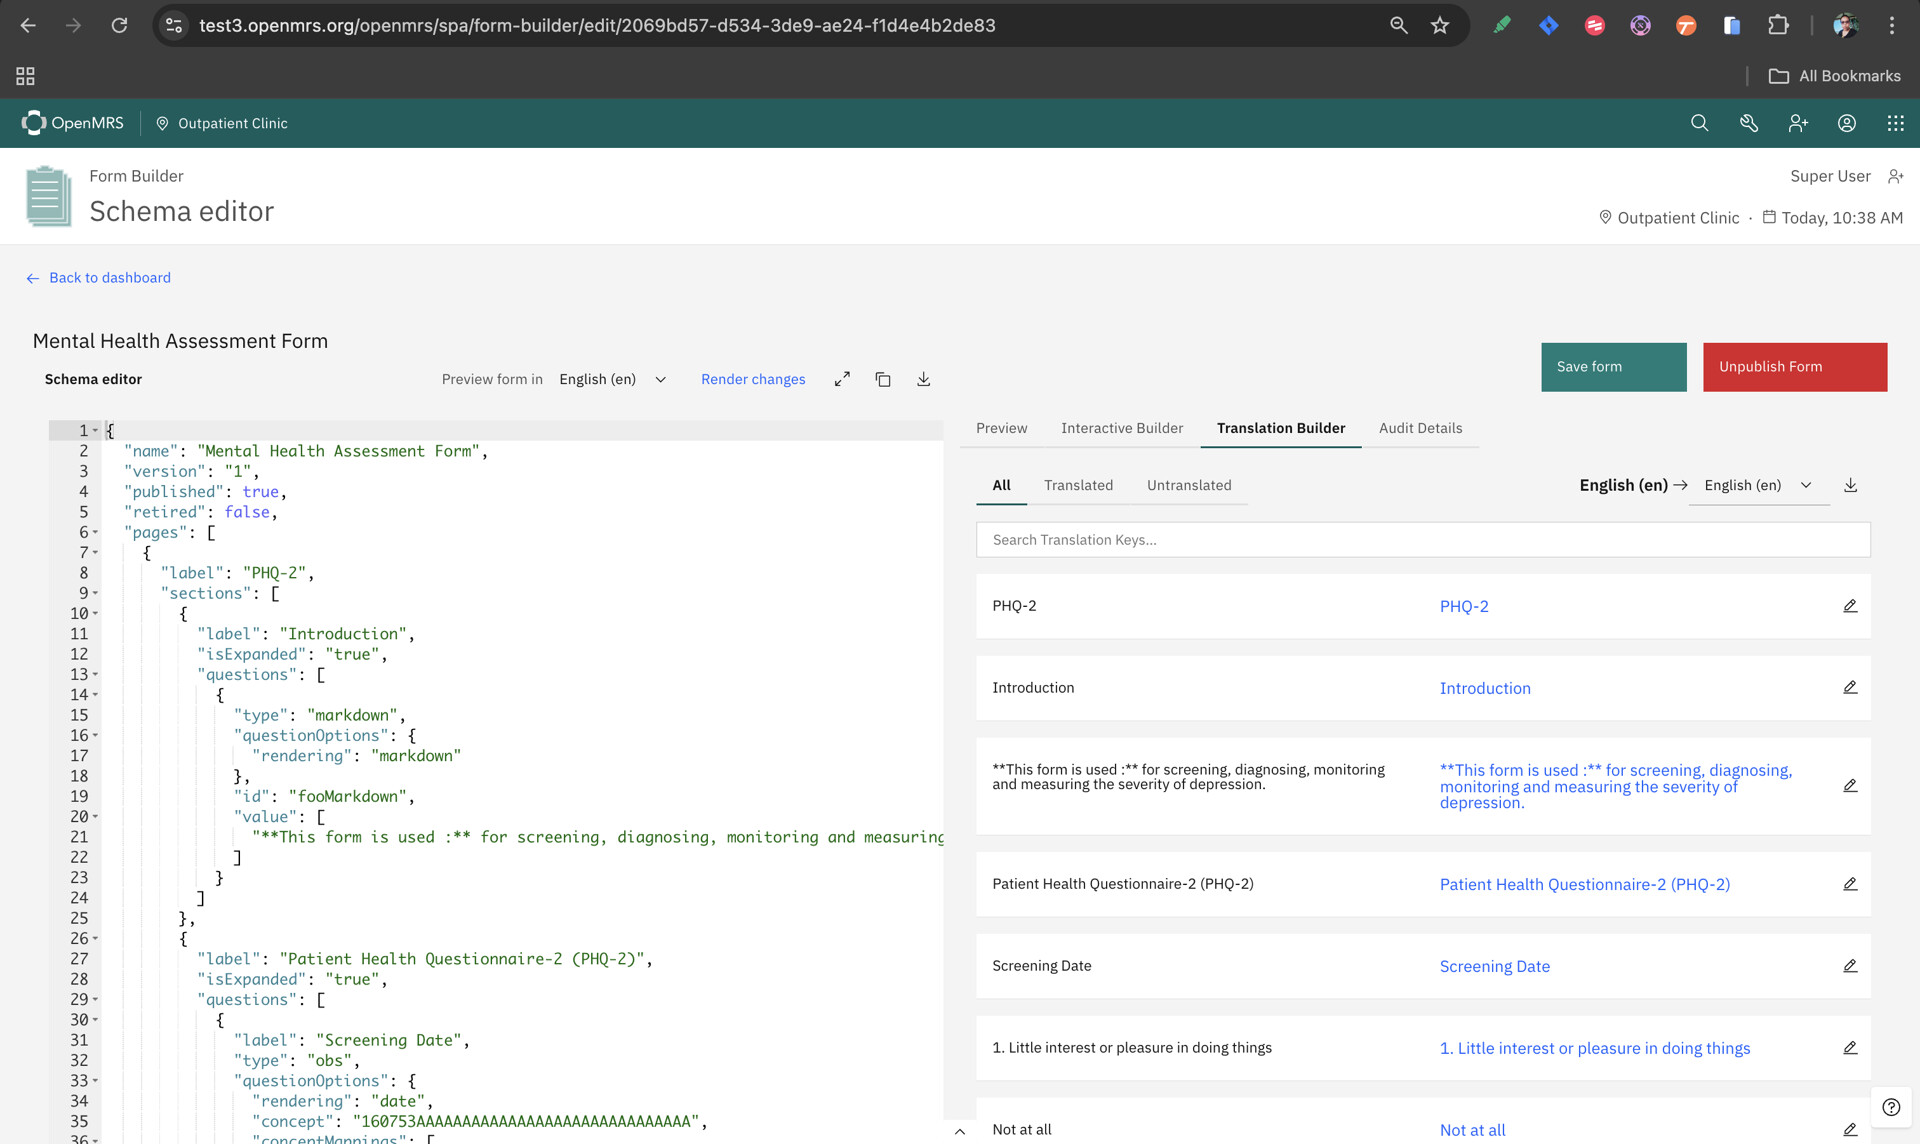The width and height of the screenshot is (1920, 1144).
Task: Show the Untranslated filter tab
Action: 1188,485
